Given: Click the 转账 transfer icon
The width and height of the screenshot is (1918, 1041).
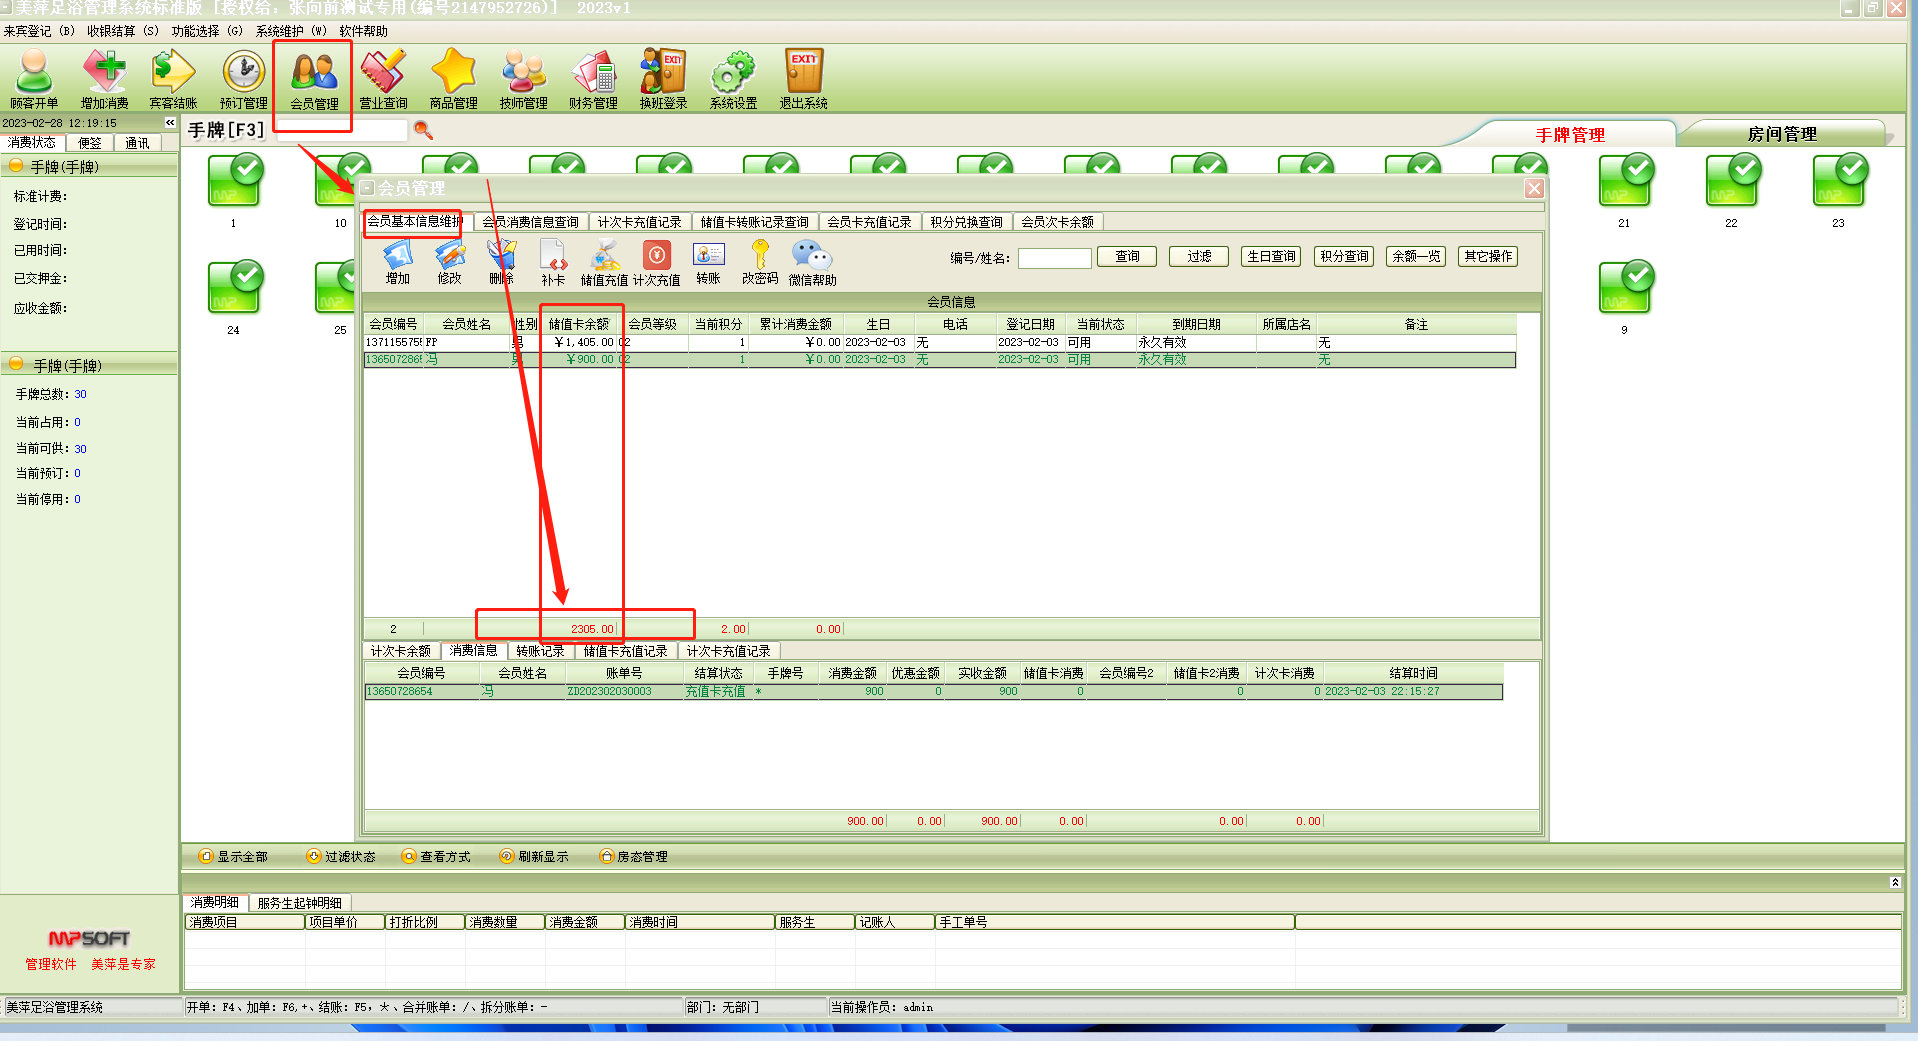Looking at the screenshot, I should pyautogui.click(x=708, y=263).
